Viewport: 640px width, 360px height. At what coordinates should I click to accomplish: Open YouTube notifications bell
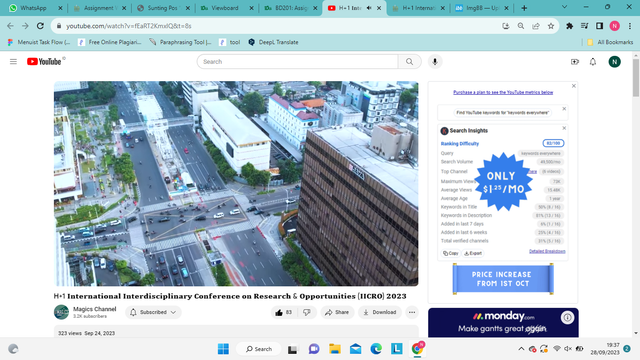[x=593, y=62]
